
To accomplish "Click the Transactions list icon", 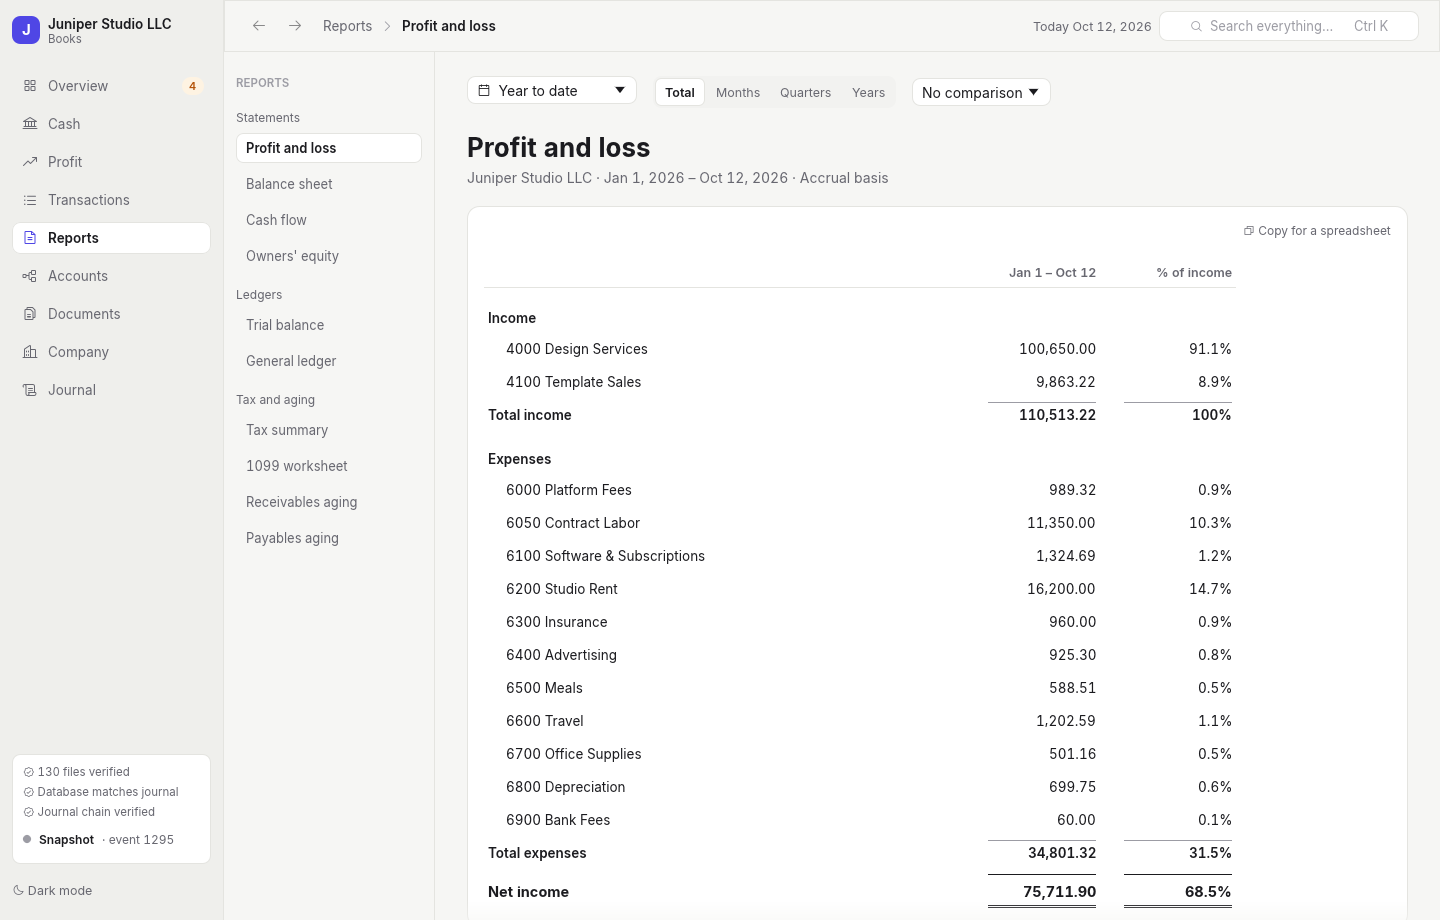I will [x=30, y=200].
